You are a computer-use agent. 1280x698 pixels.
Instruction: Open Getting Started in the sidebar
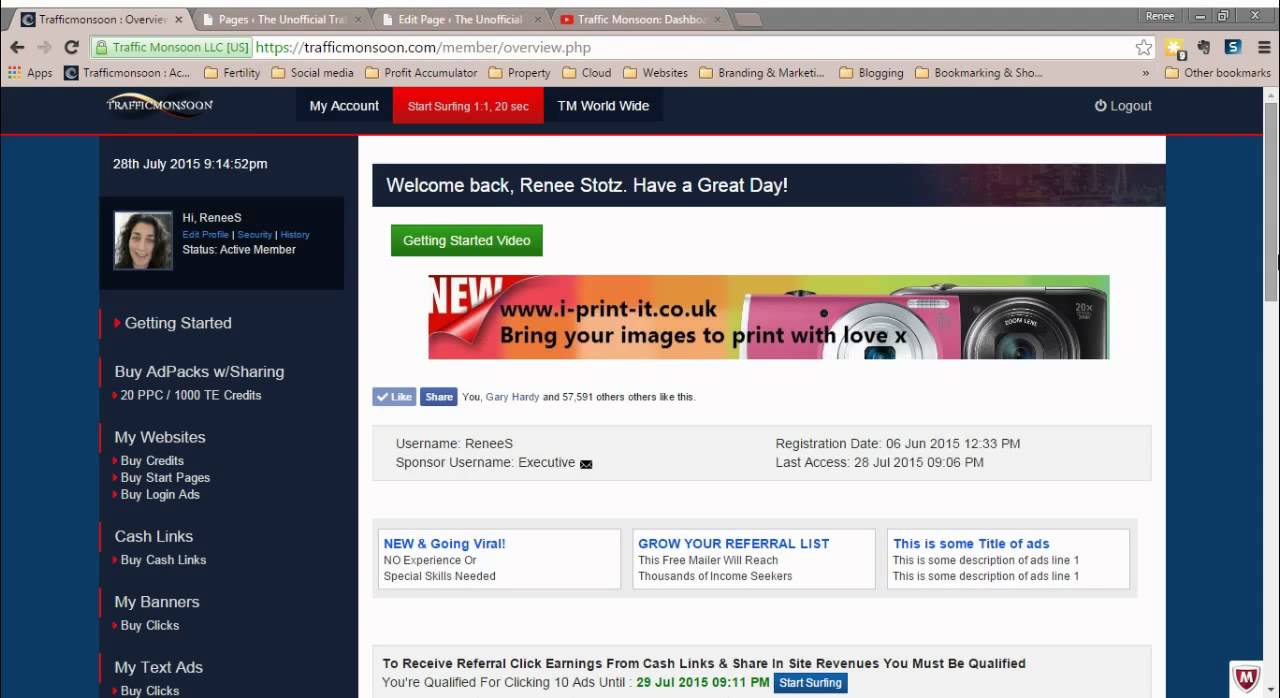(178, 323)
